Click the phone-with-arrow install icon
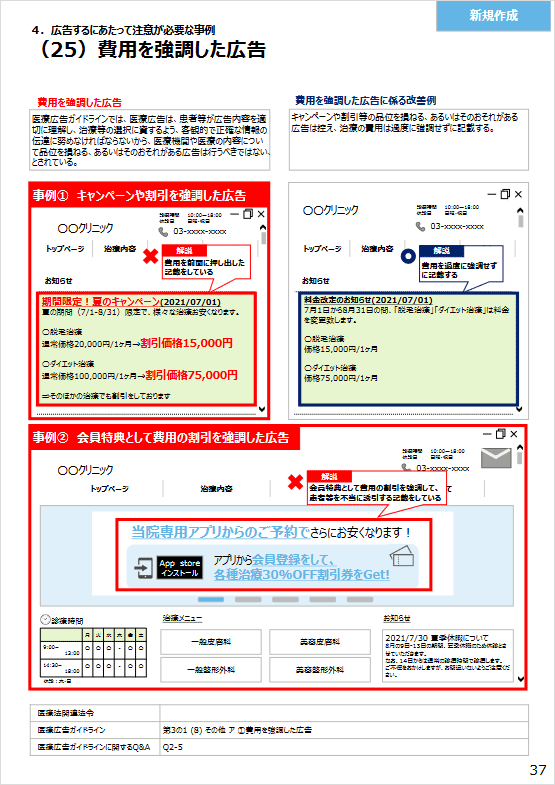 (143, 568)
